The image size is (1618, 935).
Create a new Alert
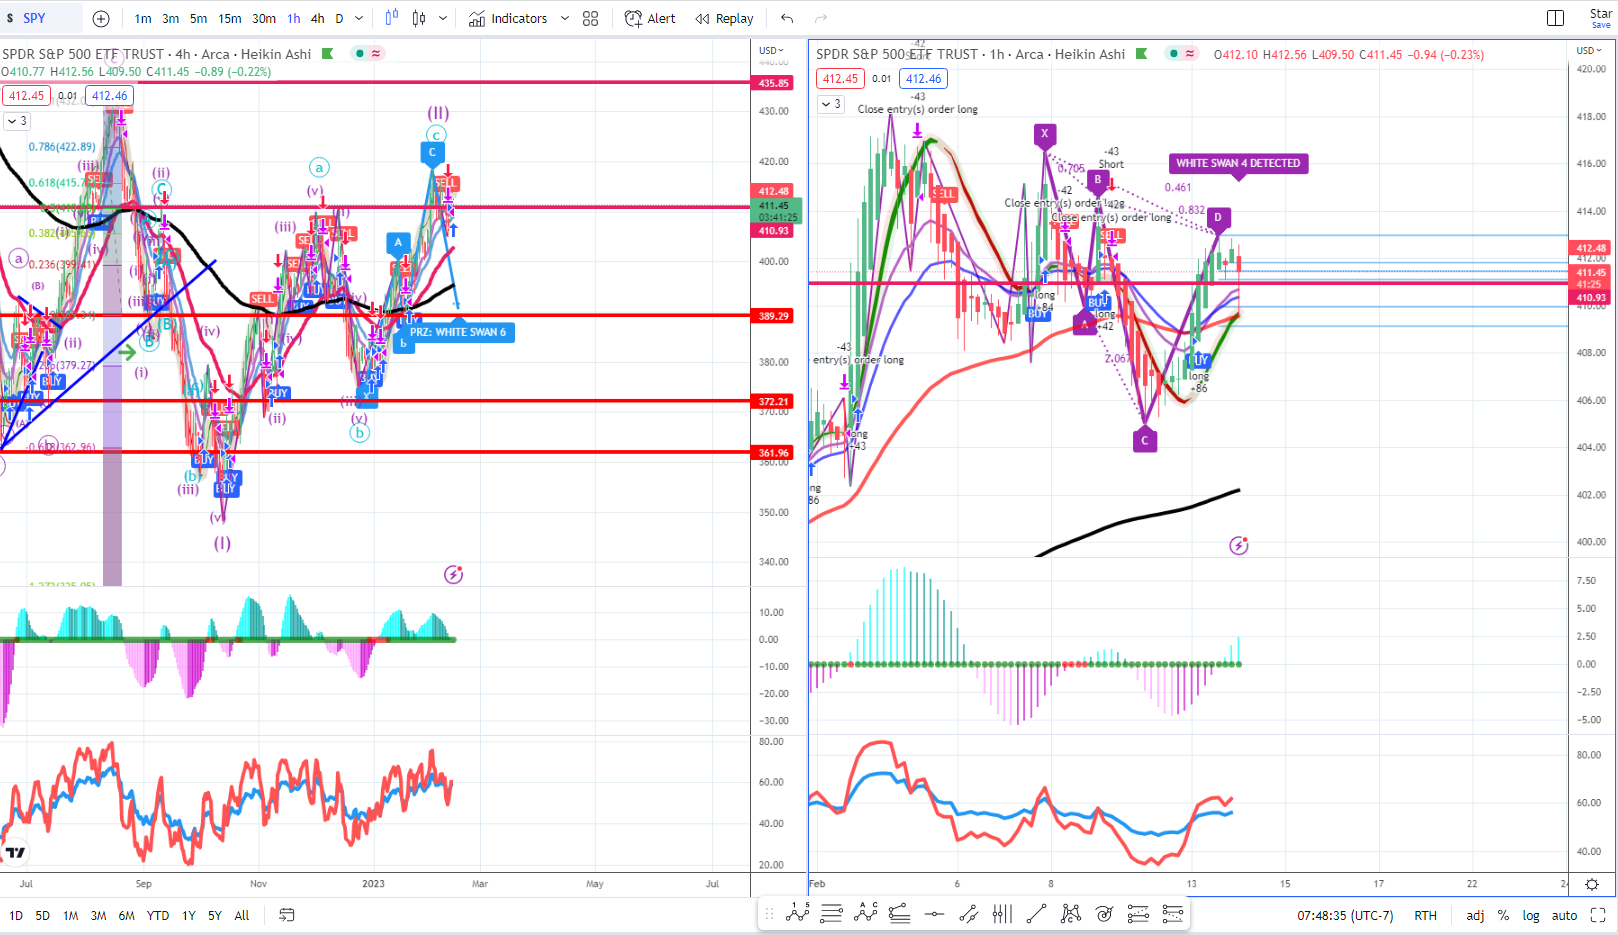pos(650,18)
